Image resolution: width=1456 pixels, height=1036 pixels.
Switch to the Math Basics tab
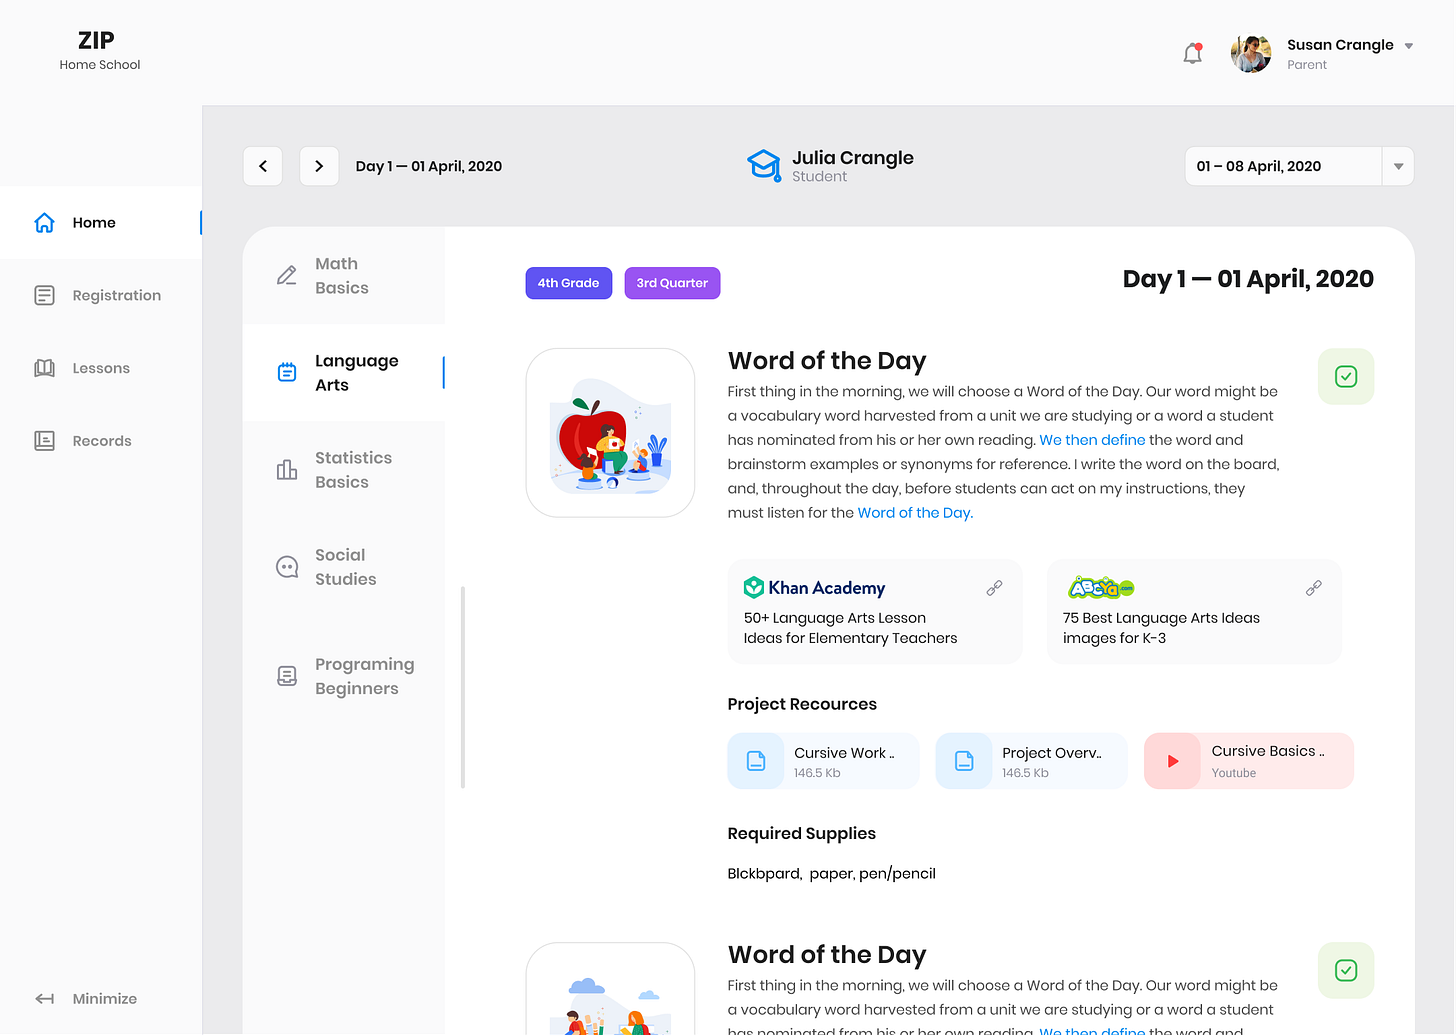pyautogui.click(x=344, y=276)
